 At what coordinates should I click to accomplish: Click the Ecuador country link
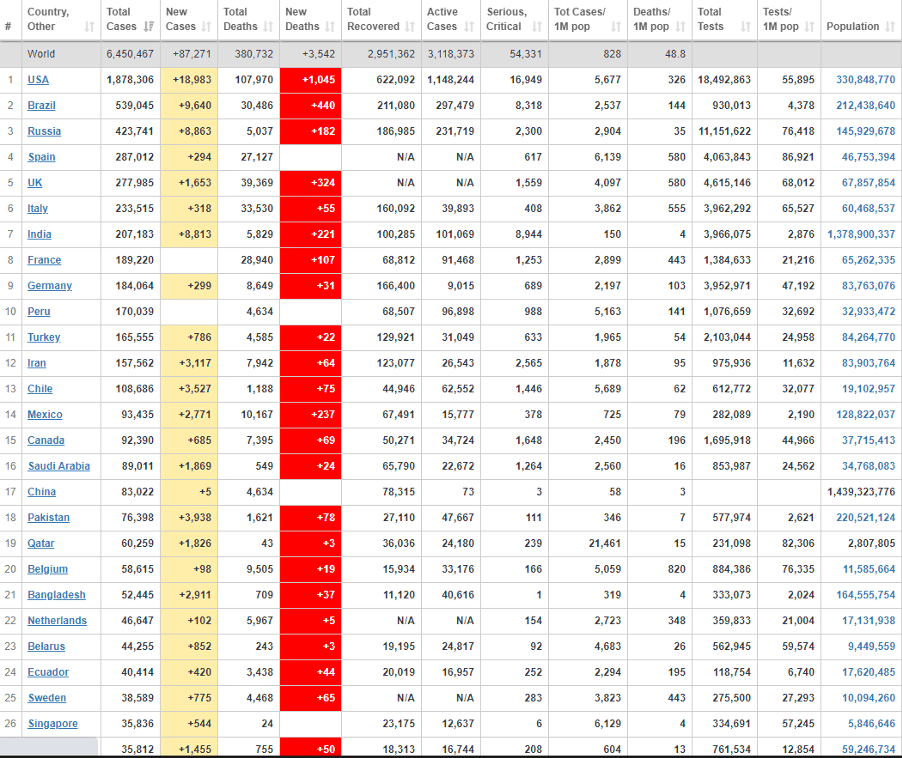click(48, 672)
